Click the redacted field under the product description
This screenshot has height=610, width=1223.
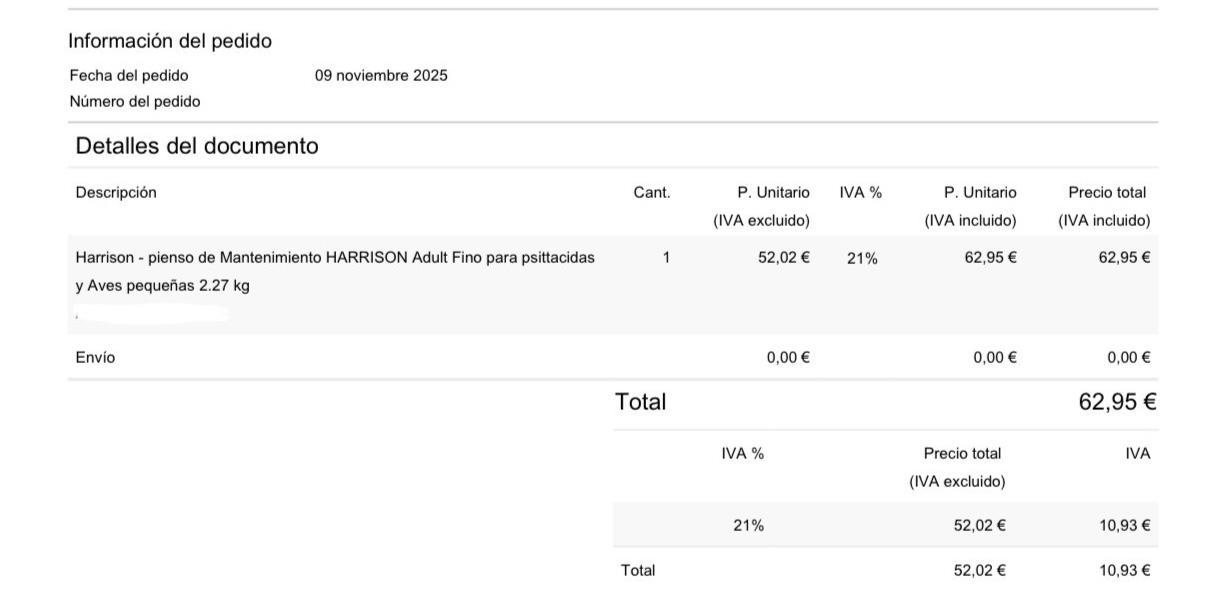[x=152, y=314]
